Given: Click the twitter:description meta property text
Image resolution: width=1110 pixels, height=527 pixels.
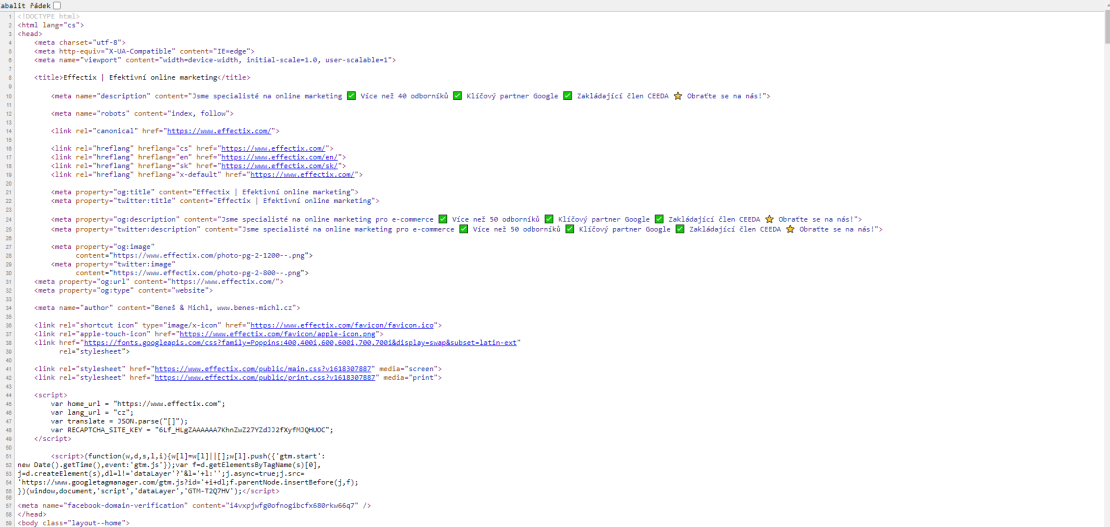Looking at the screenshot, I should click(467, 230).
